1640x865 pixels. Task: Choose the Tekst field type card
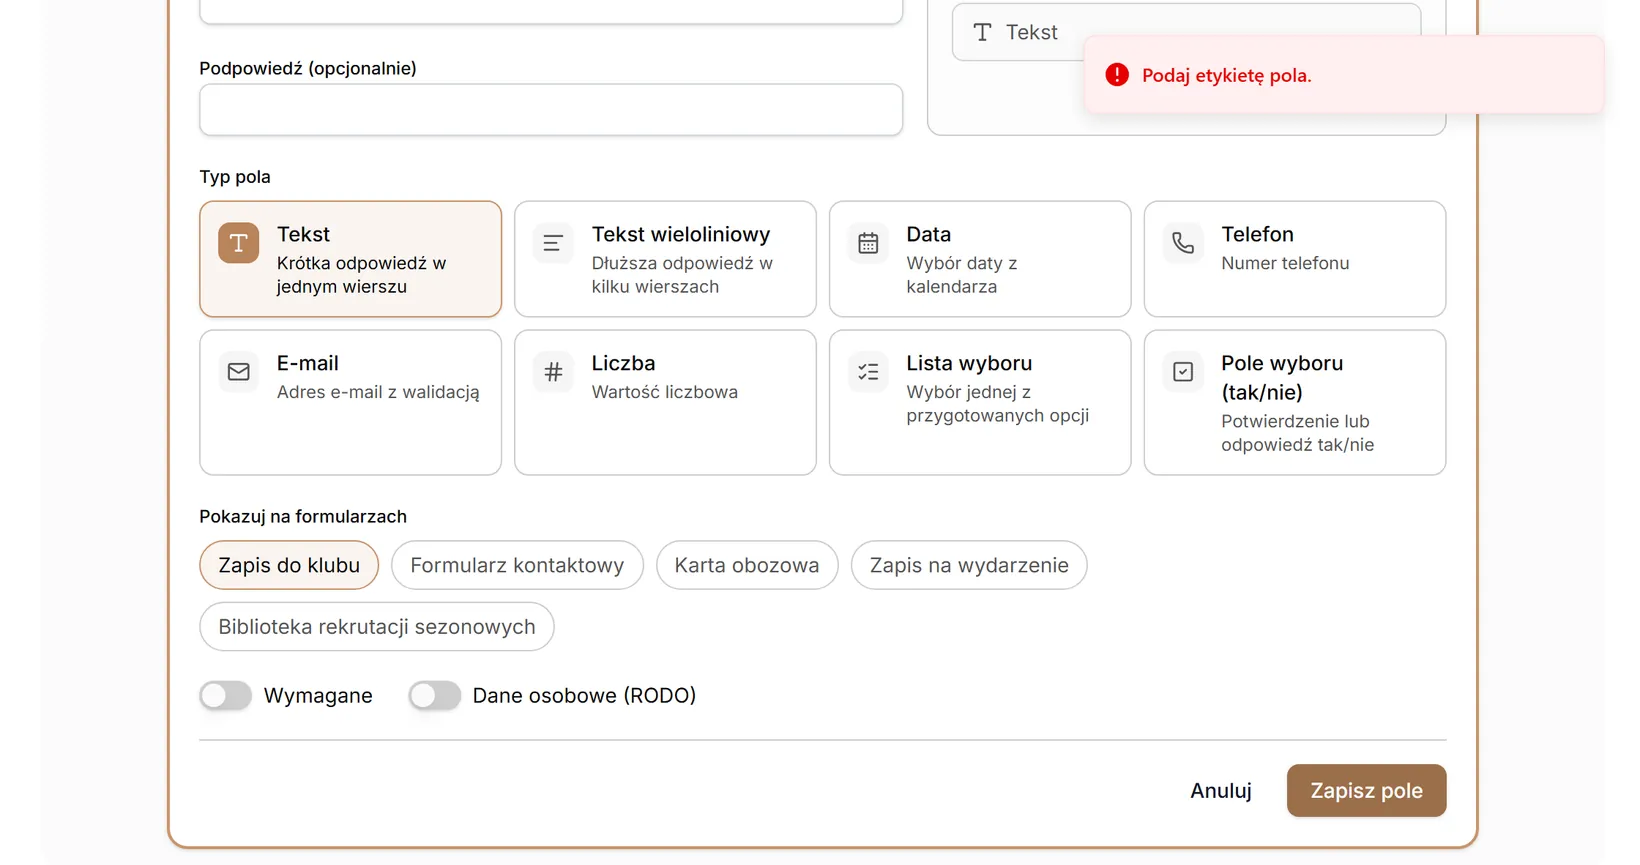(x=350, y=259)
